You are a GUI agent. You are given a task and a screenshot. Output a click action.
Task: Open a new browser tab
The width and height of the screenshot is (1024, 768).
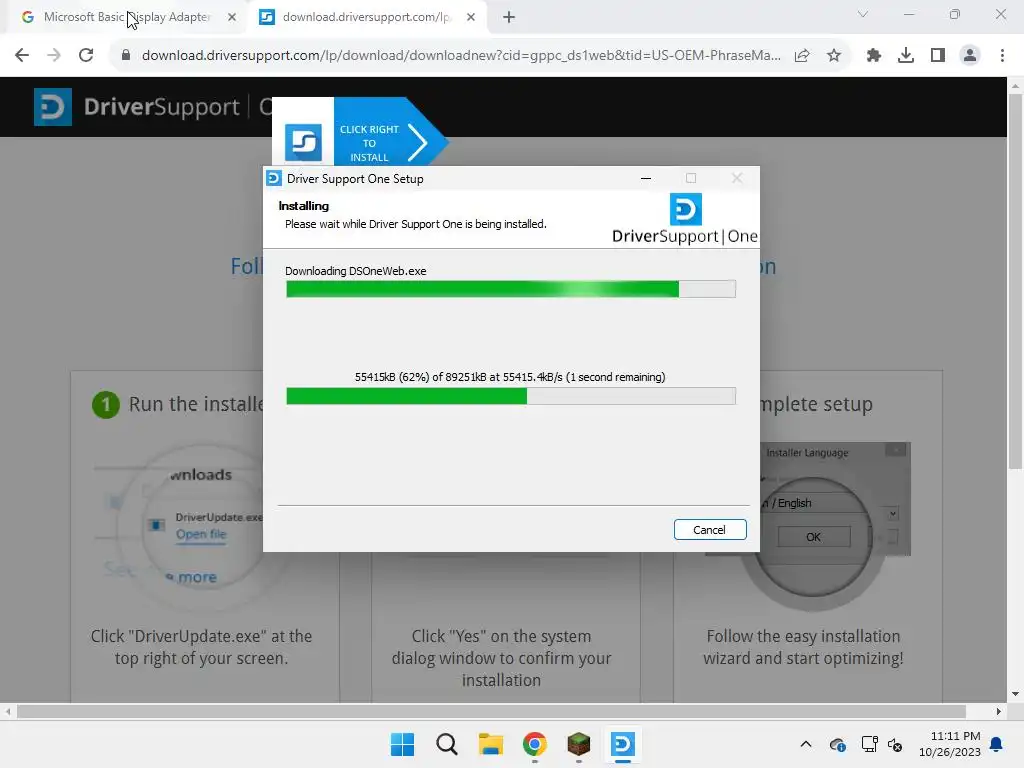(509, 18)
